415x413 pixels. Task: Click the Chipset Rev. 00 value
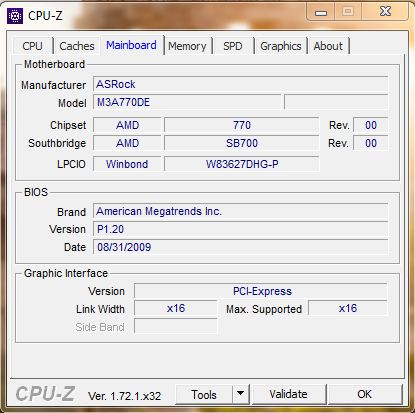(x=371, y=125)
